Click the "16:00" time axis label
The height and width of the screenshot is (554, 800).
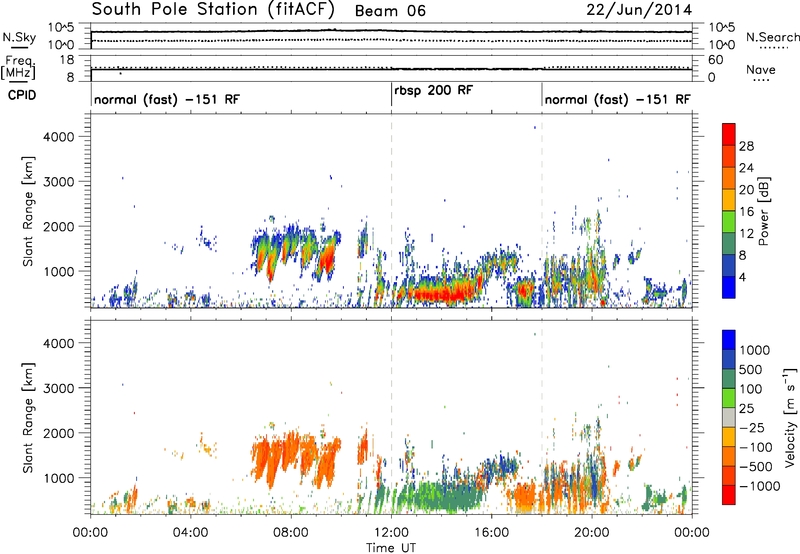point(491,533)
